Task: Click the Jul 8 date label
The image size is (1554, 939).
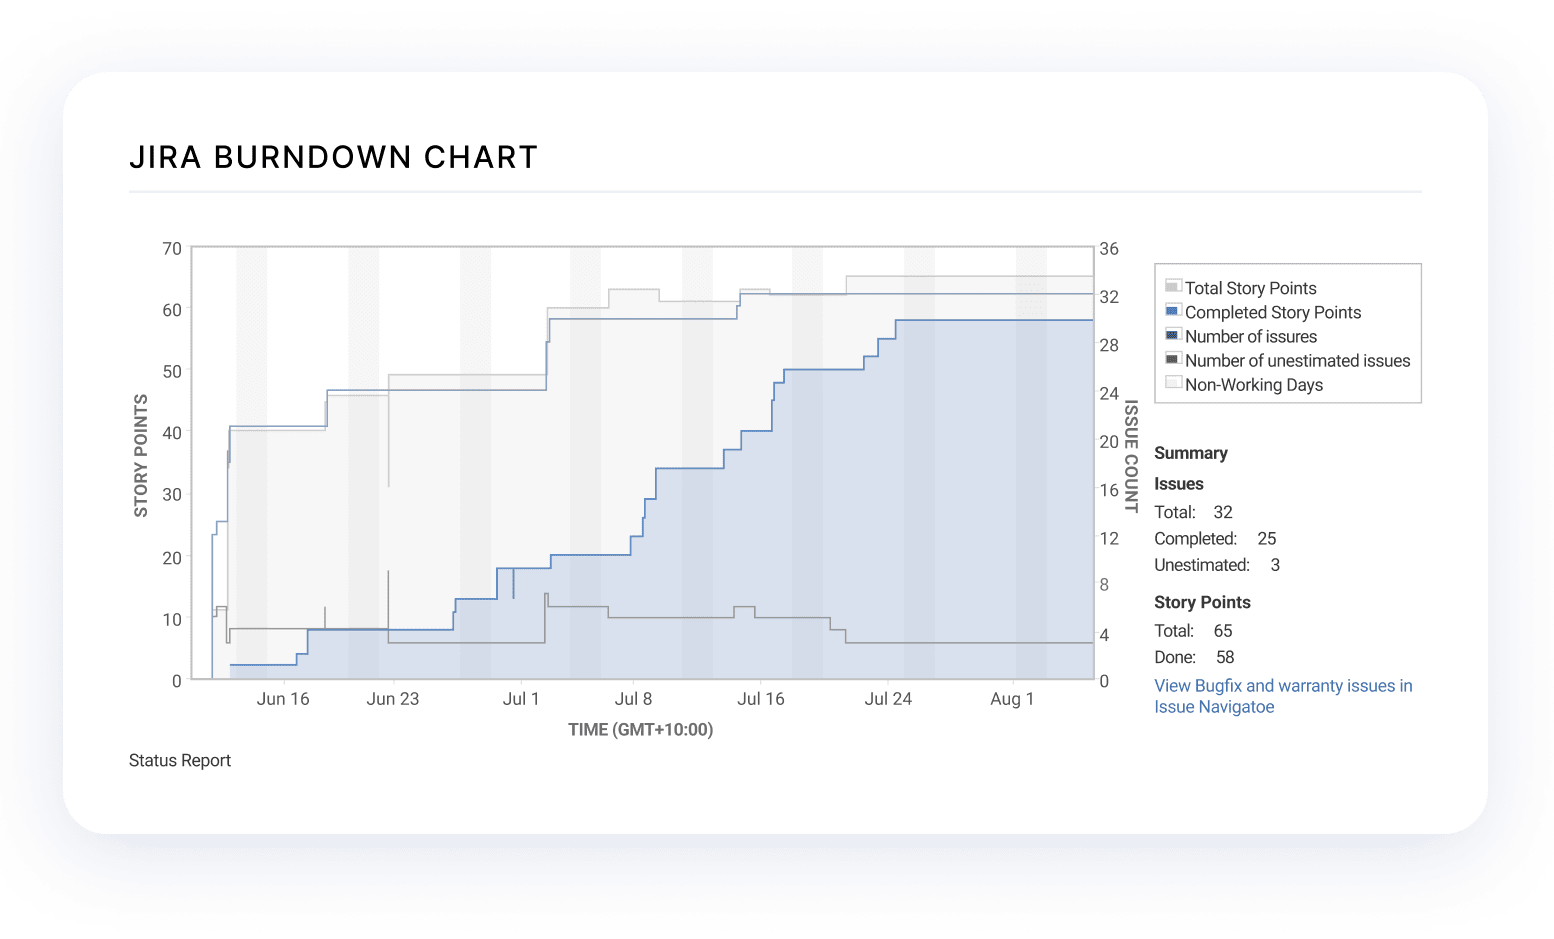Action: pos(633,699)
